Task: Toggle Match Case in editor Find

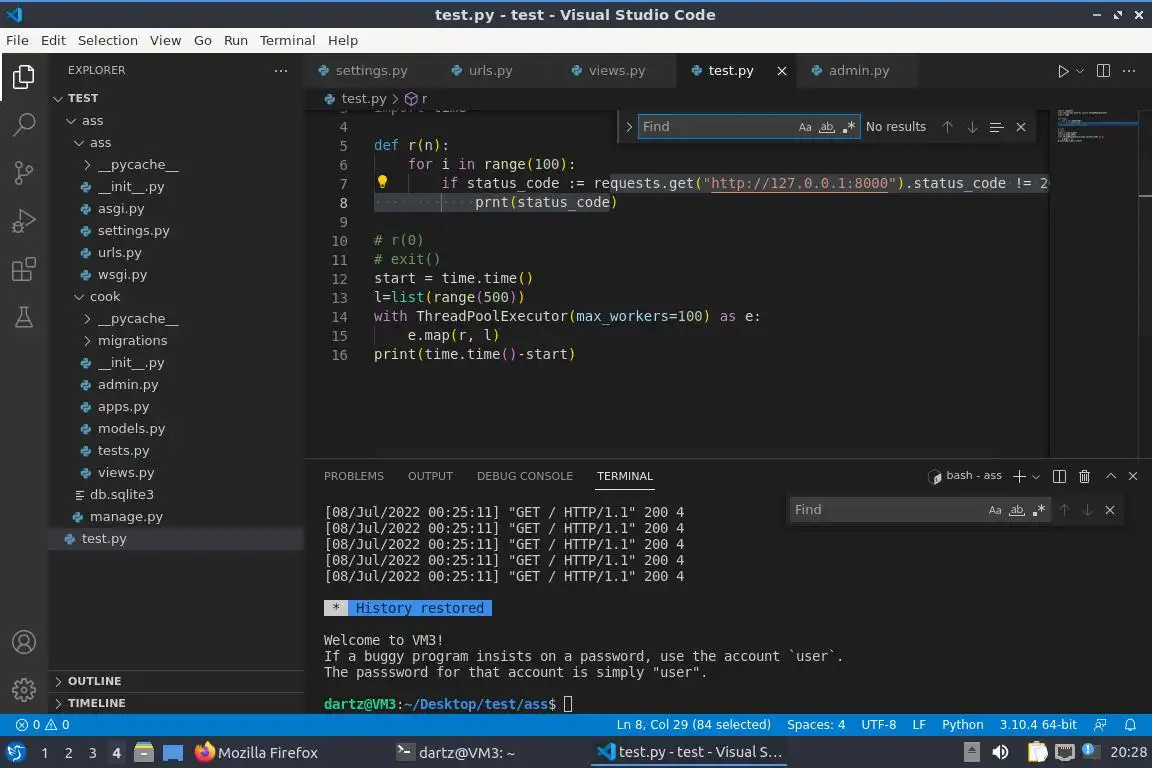Action: 805,127
